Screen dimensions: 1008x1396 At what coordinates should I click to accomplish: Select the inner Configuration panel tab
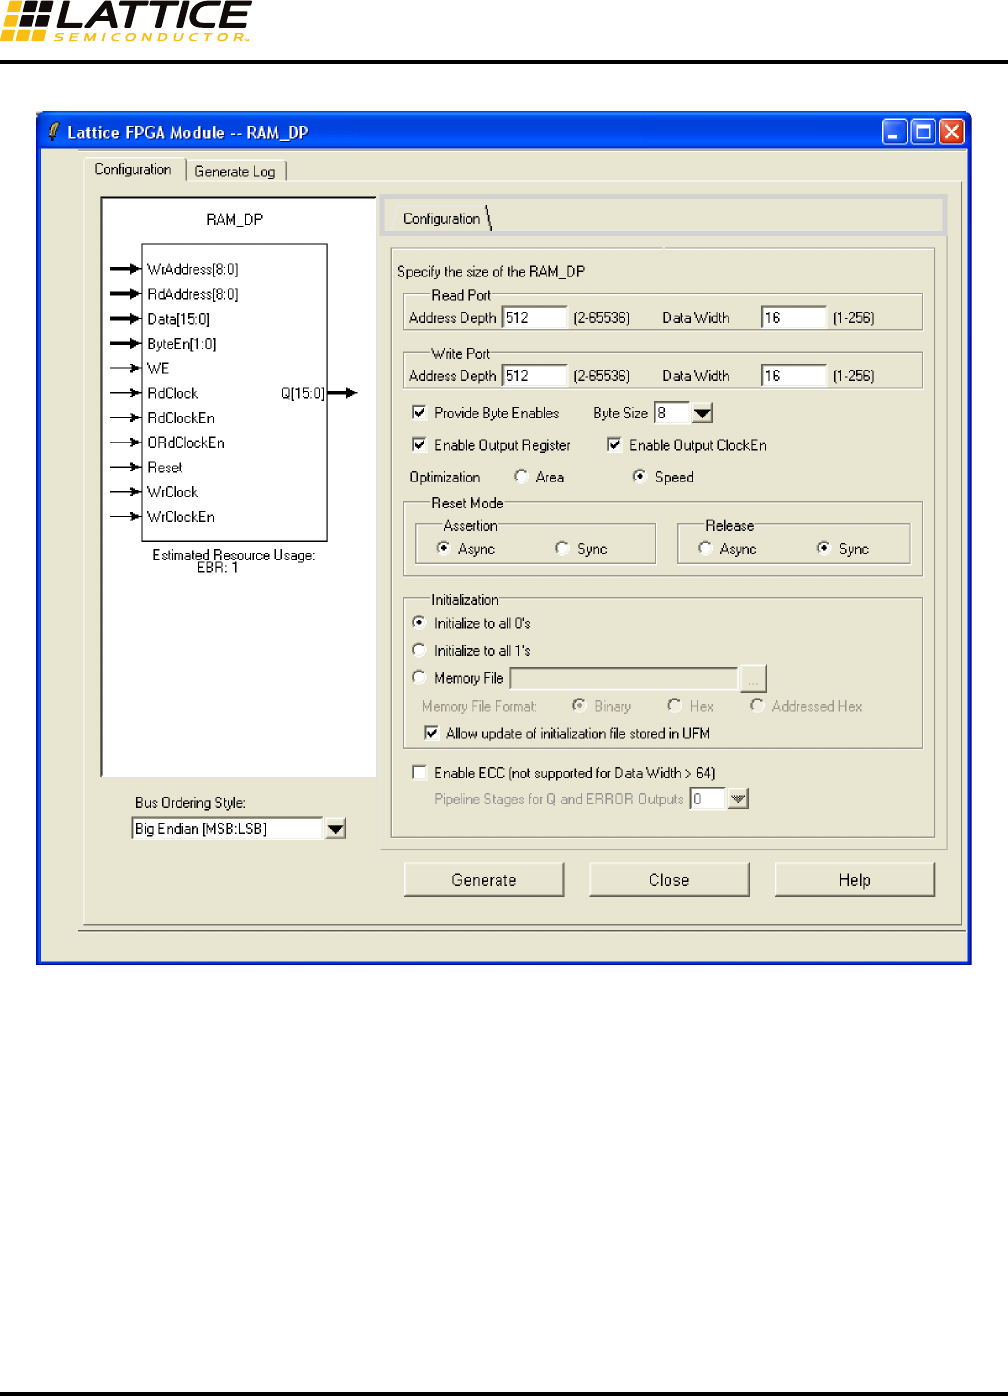(441, 218)
